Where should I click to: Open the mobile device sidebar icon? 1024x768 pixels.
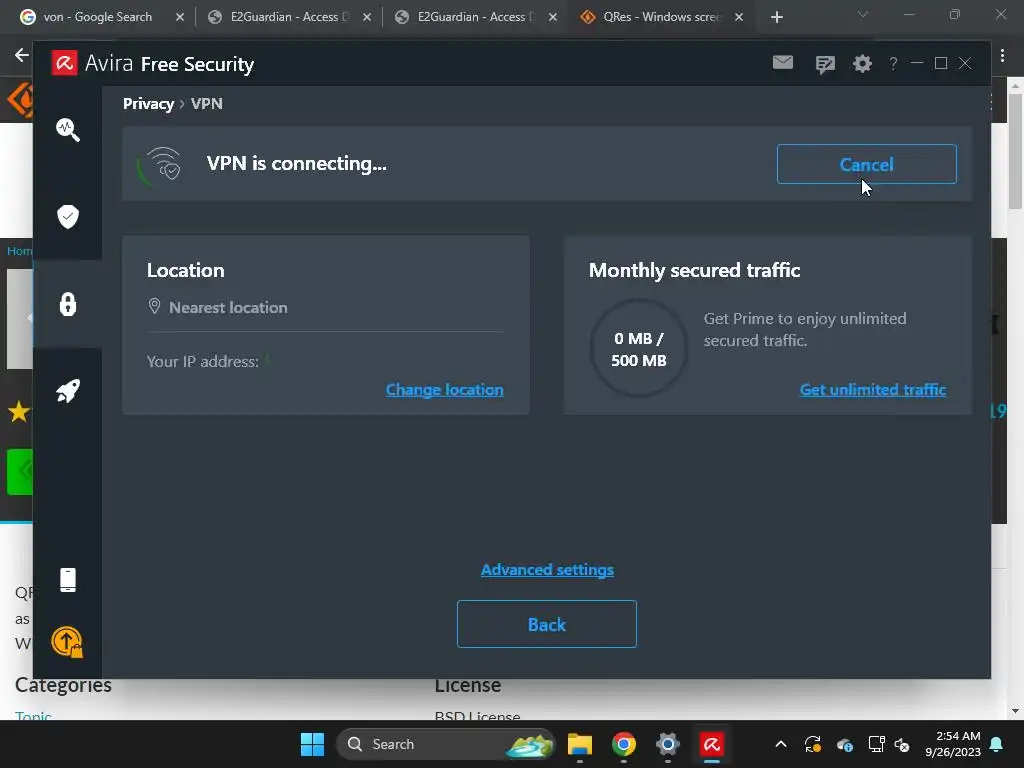click(x=68, y=580)
